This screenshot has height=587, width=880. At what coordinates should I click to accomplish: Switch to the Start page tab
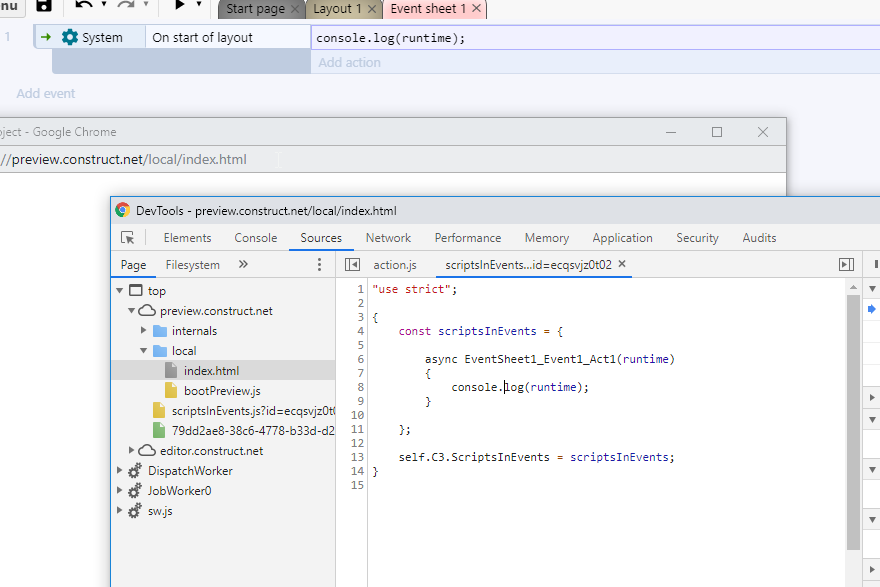click(x=255, y=9)
